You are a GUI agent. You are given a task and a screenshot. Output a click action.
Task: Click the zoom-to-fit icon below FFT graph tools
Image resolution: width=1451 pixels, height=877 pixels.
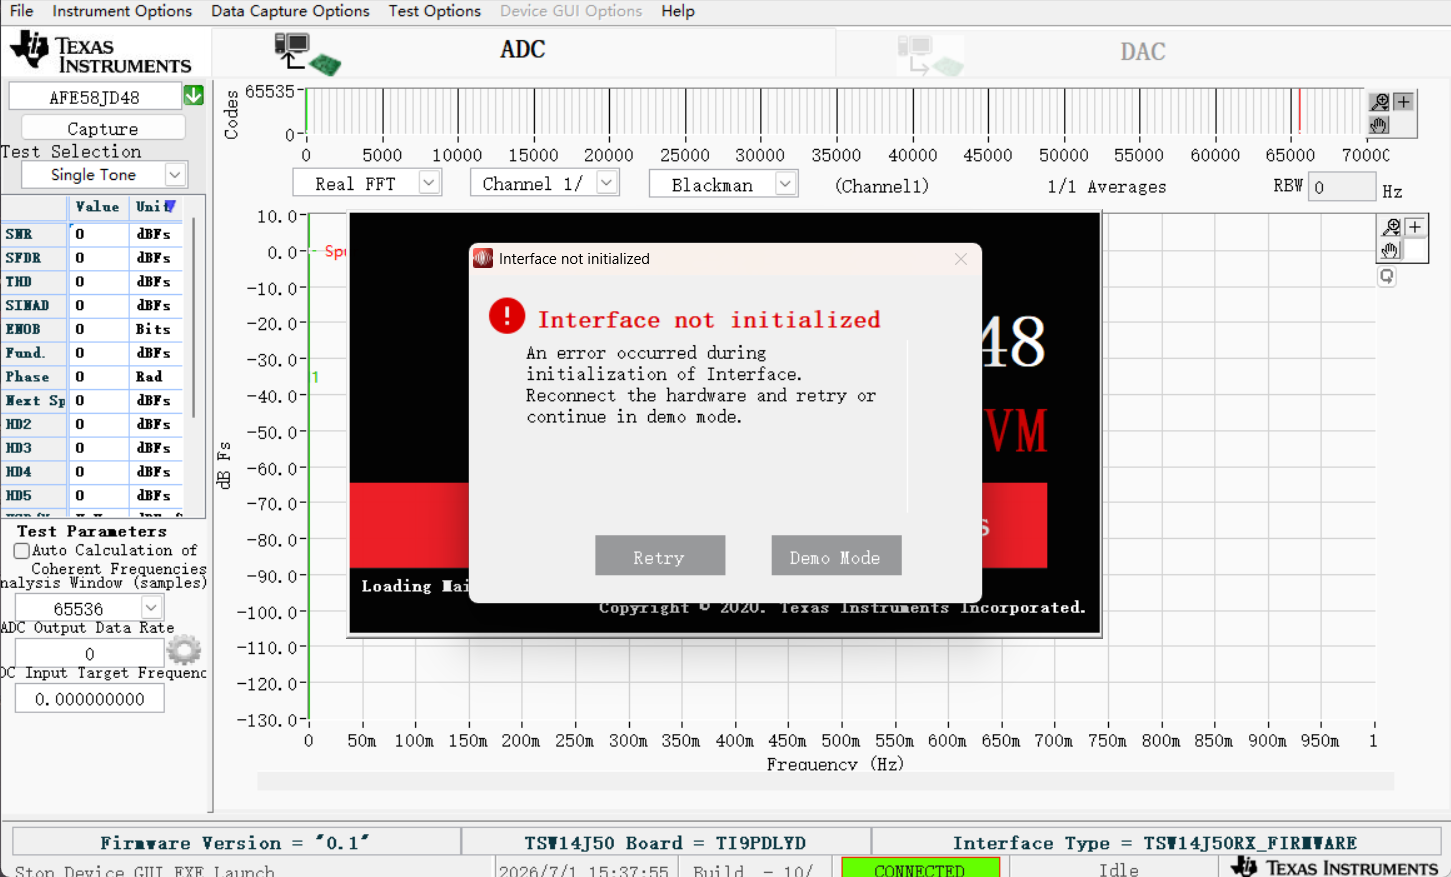click(x=1387, y=277)
